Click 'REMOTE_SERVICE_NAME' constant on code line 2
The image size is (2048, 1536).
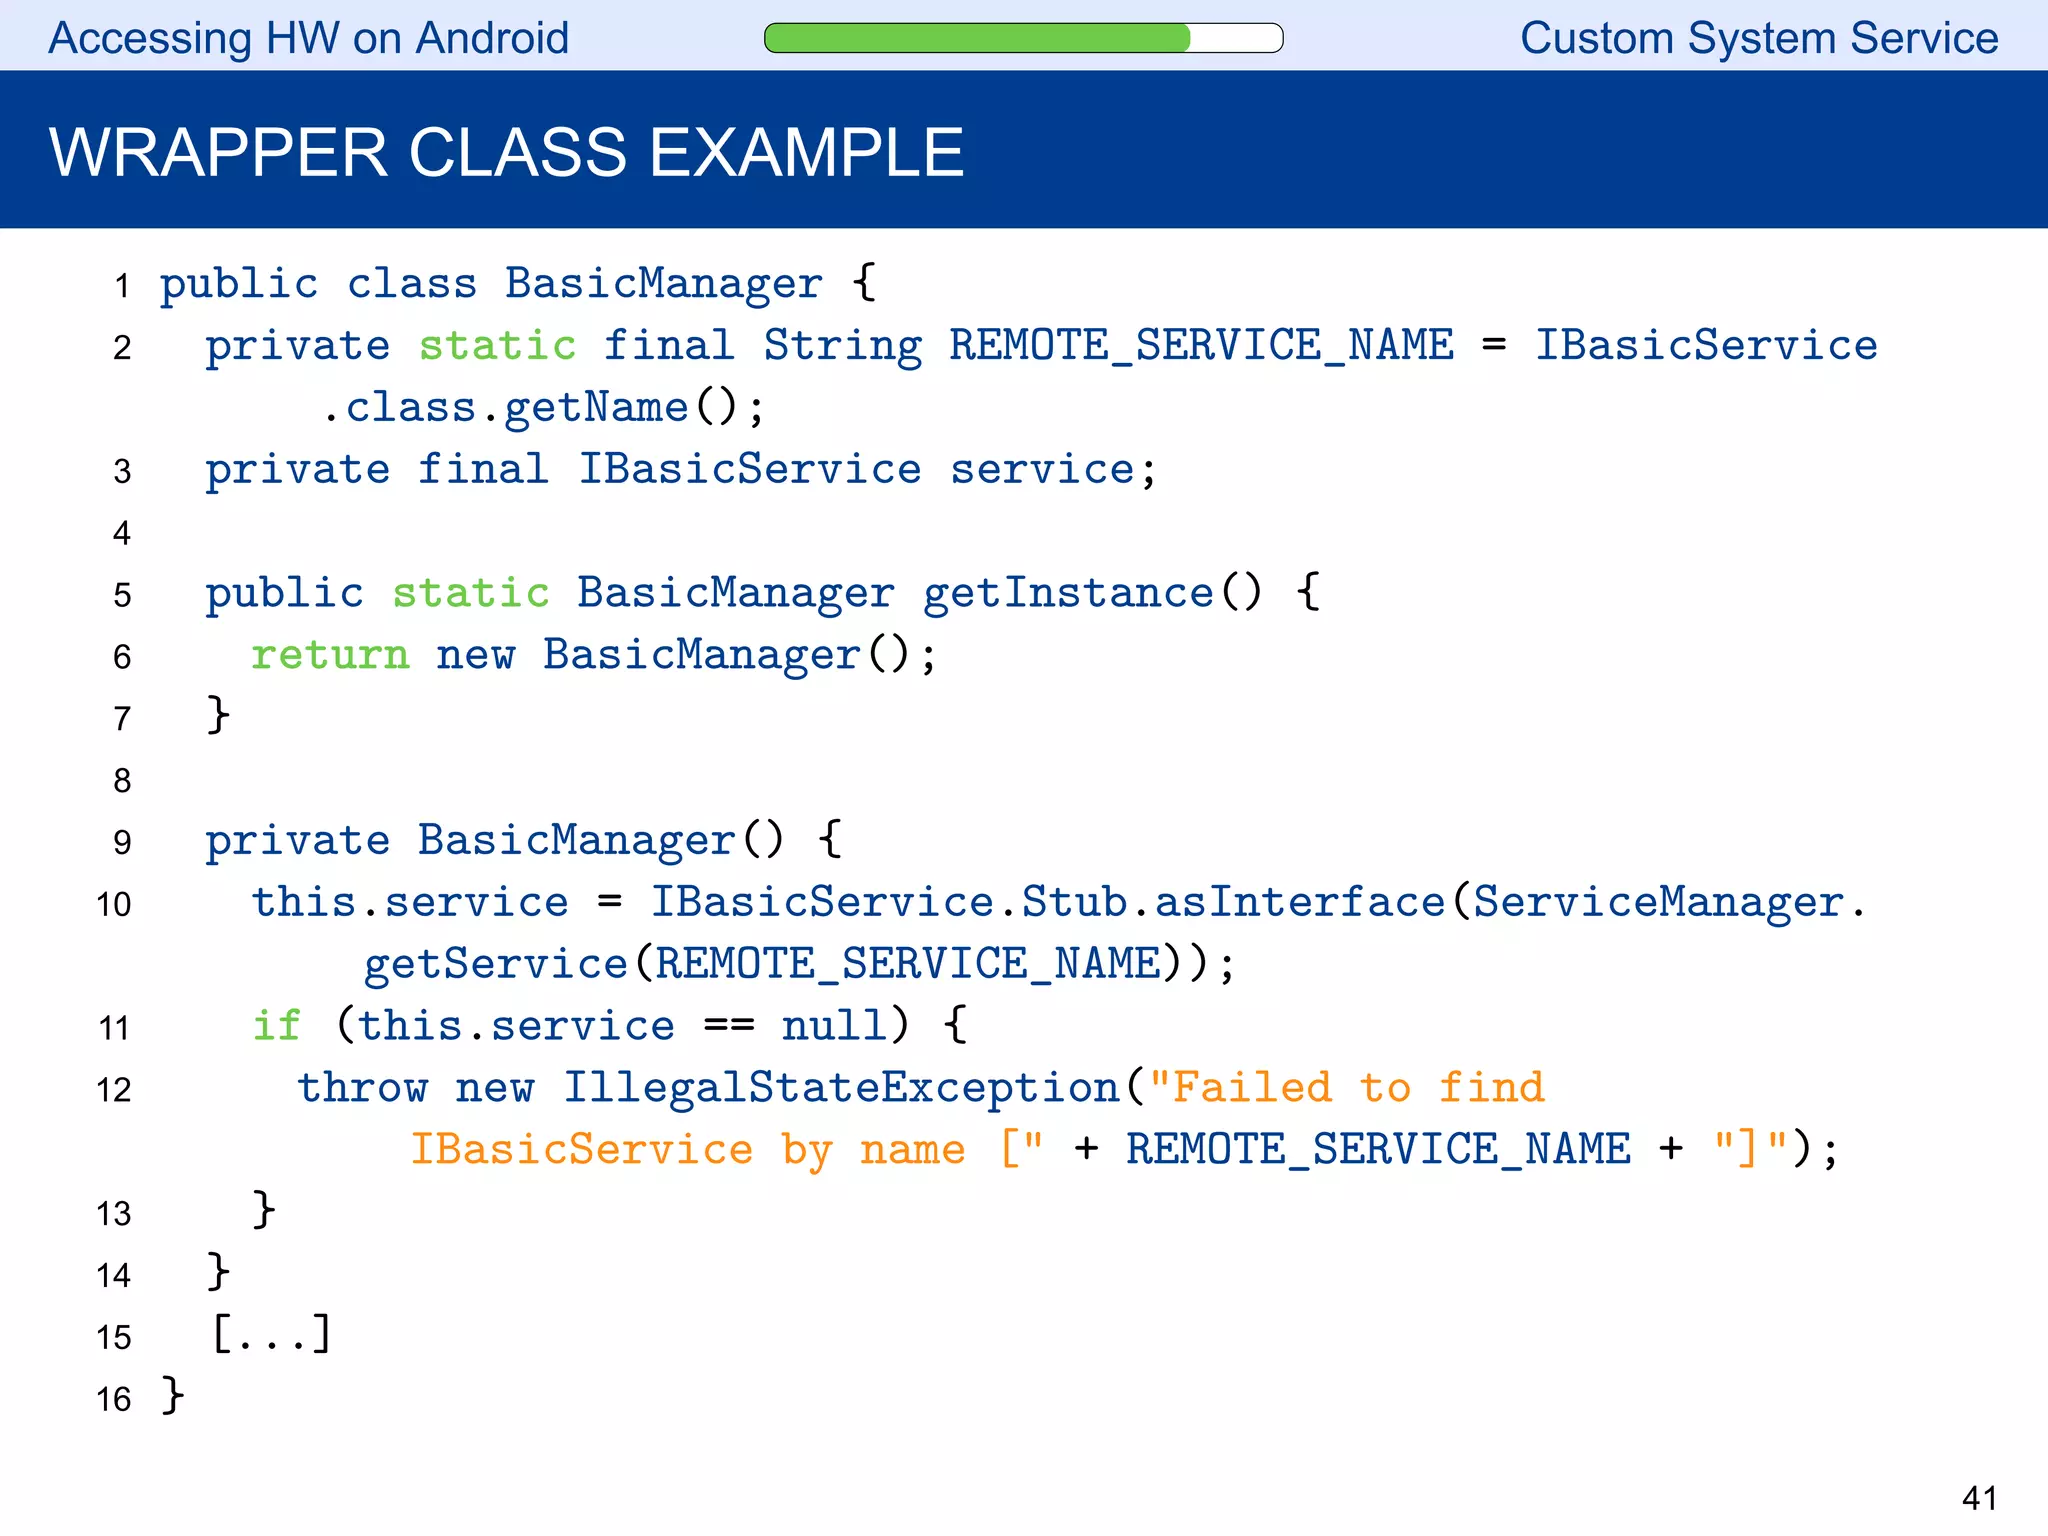click(1201, 346)
